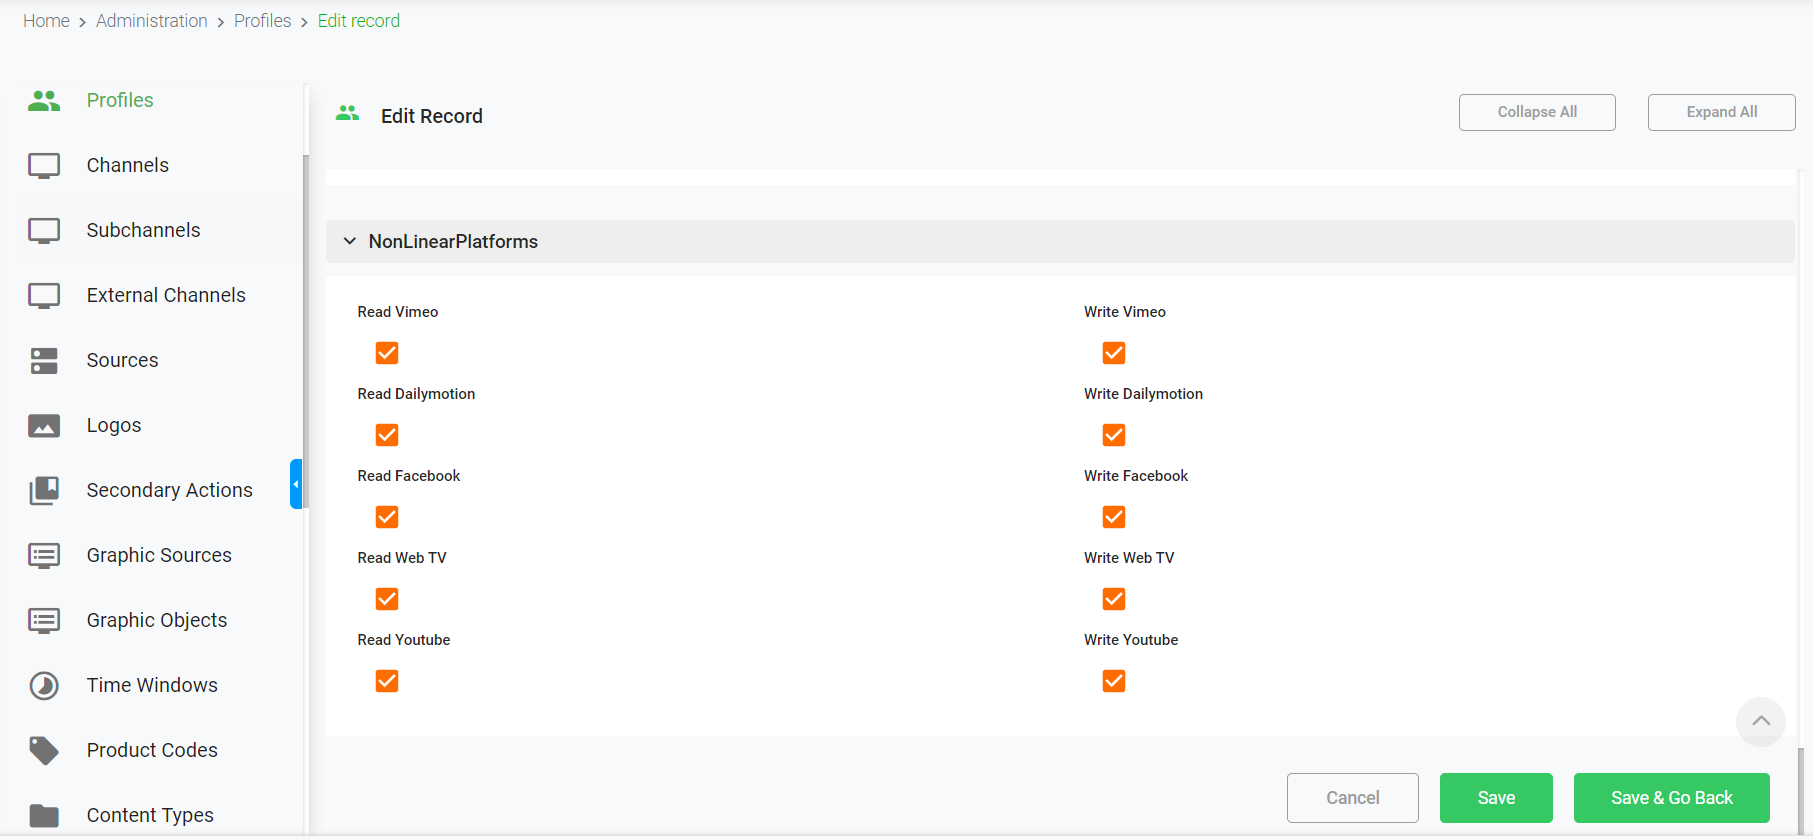Click the Sources server icon
Image resolution: width=1813 pixels, height=840 pixels.
[44, 360]
